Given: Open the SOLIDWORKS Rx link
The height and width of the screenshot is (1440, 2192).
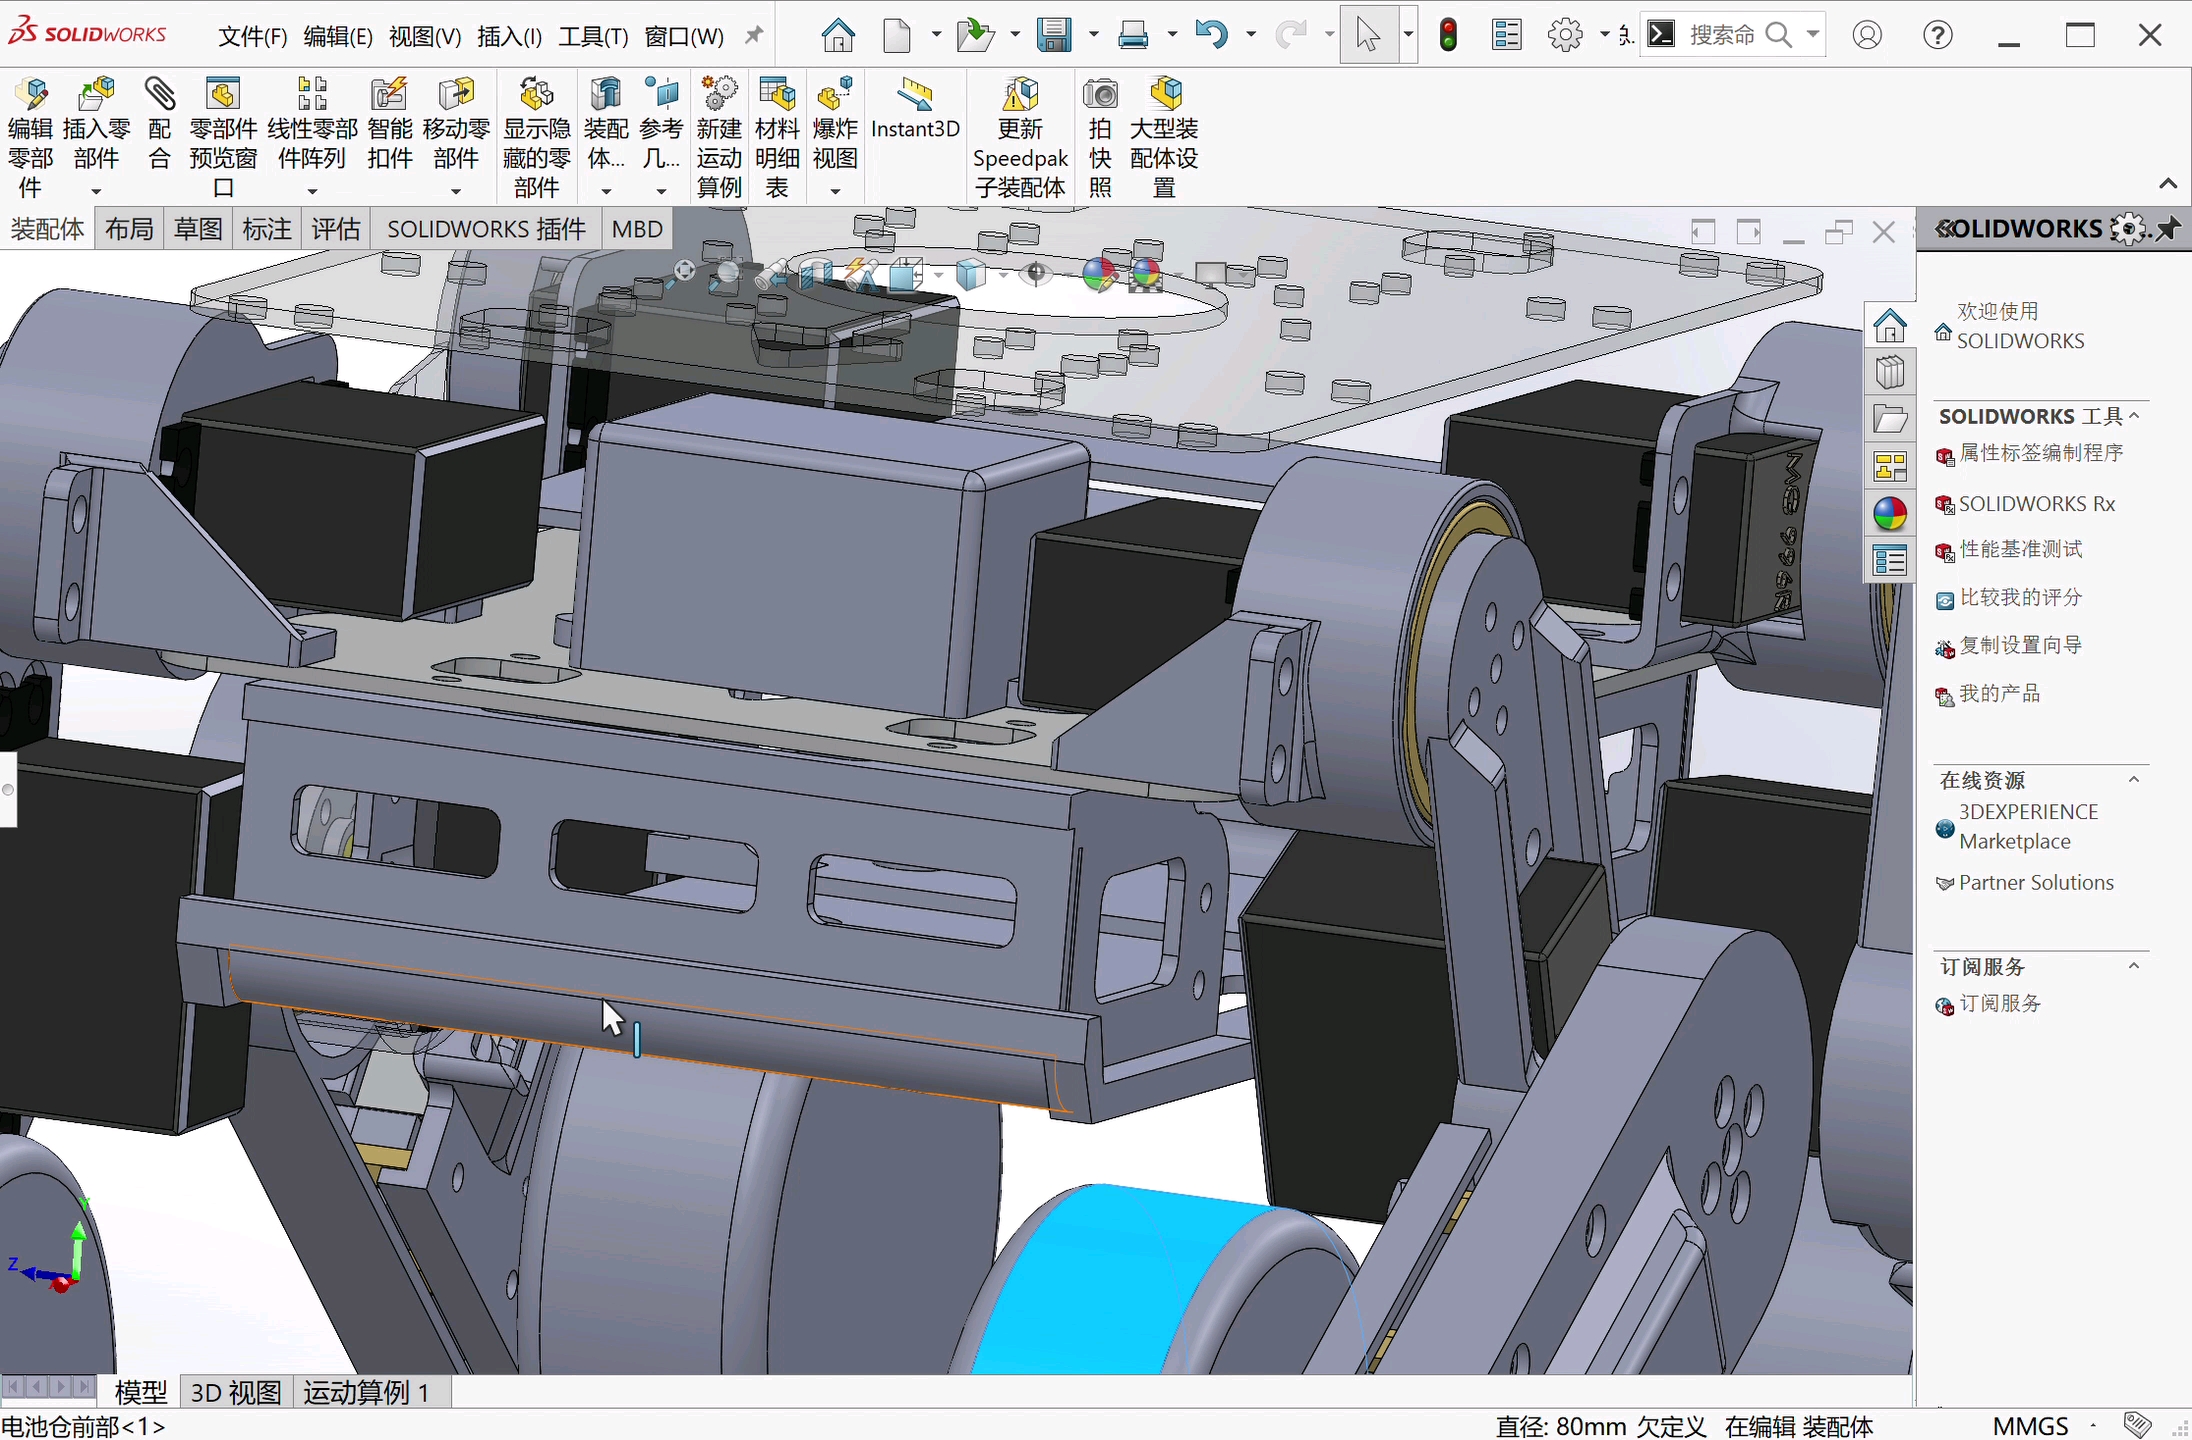Looking at the screenshot, I should pyautogui.click(x=2036, y=504).
